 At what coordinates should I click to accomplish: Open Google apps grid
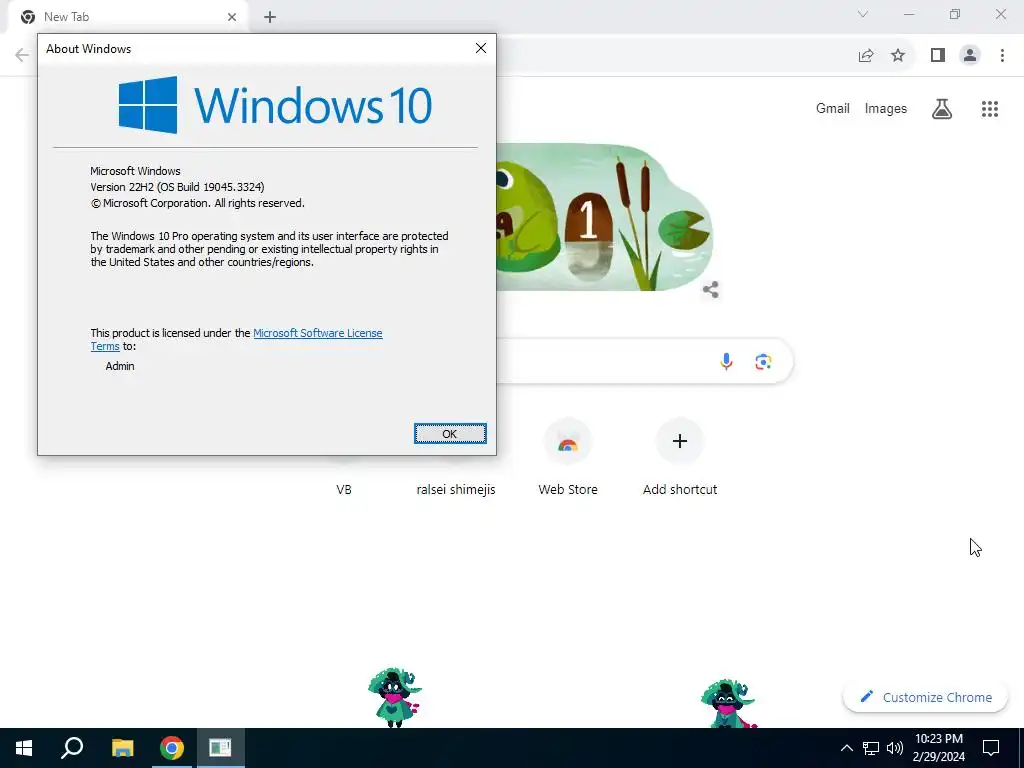pyautogui.click(x=990, y=108)
